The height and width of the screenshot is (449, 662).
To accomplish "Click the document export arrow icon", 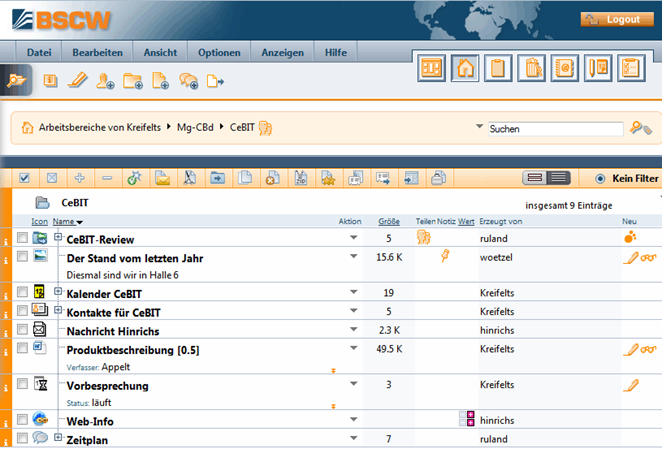I will [215, 81].
